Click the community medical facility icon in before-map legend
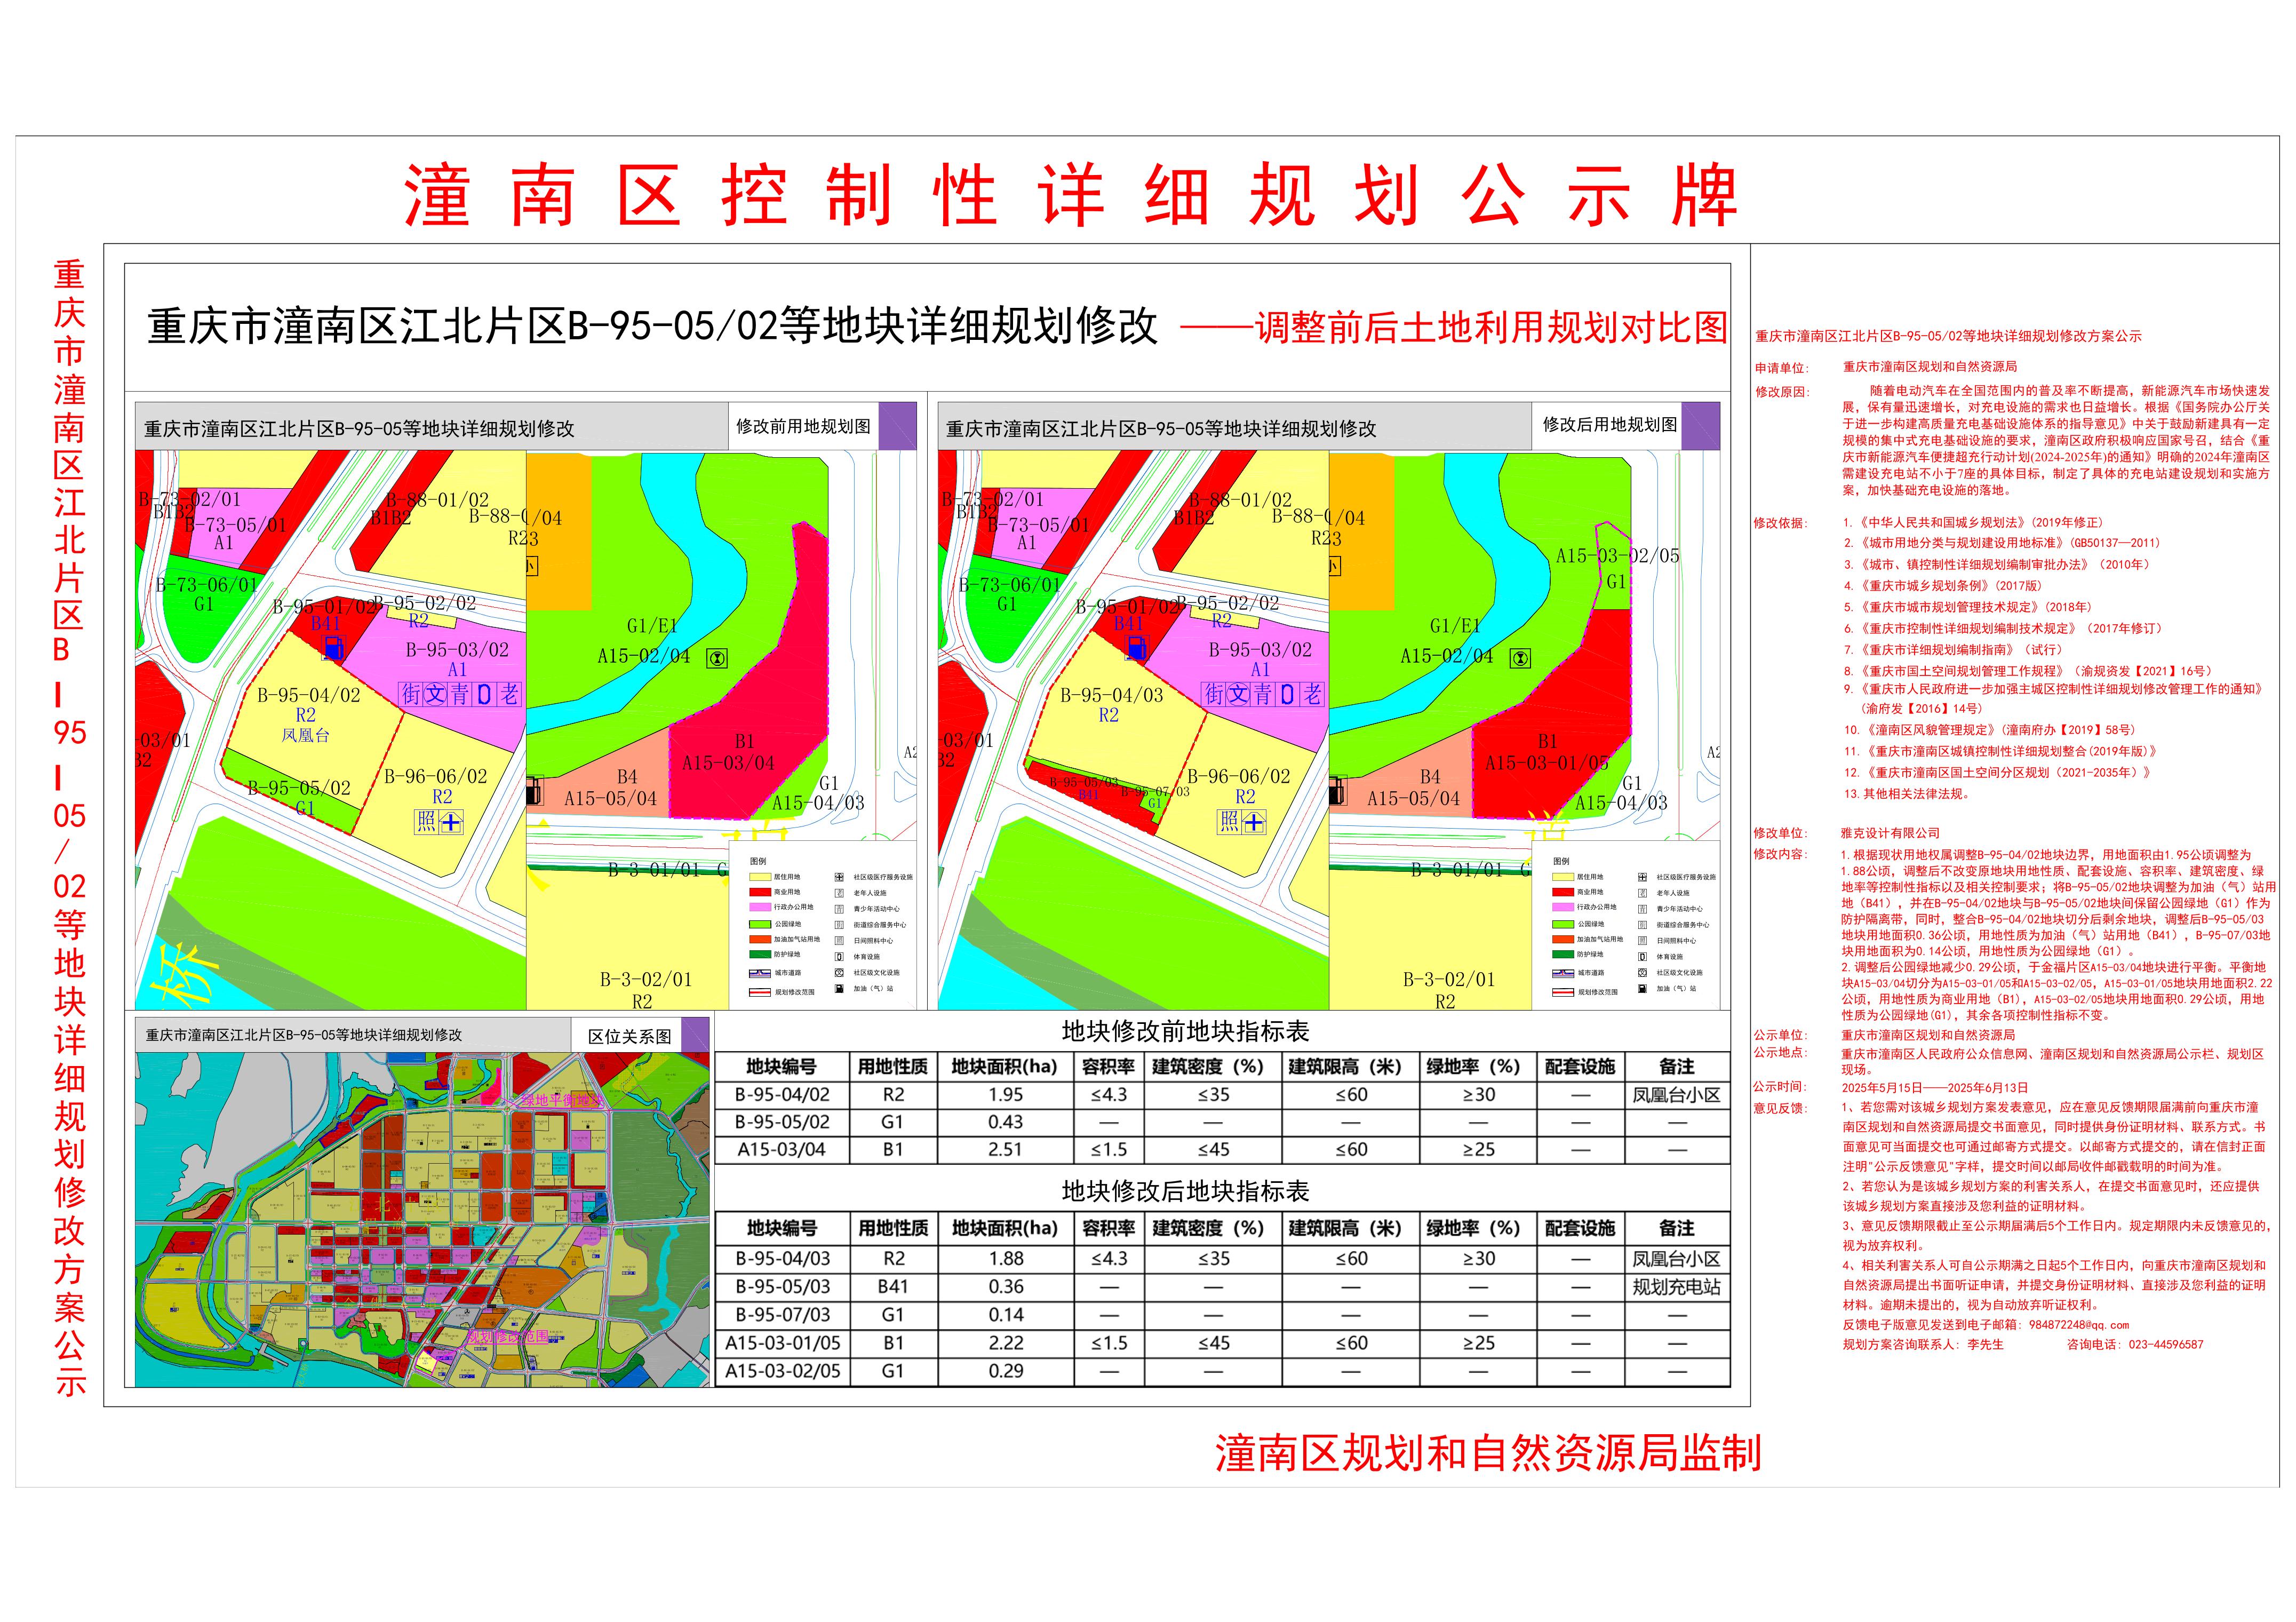This screenshot has height=1622, width=2296. pyautogui.click(x=839, y=877)
